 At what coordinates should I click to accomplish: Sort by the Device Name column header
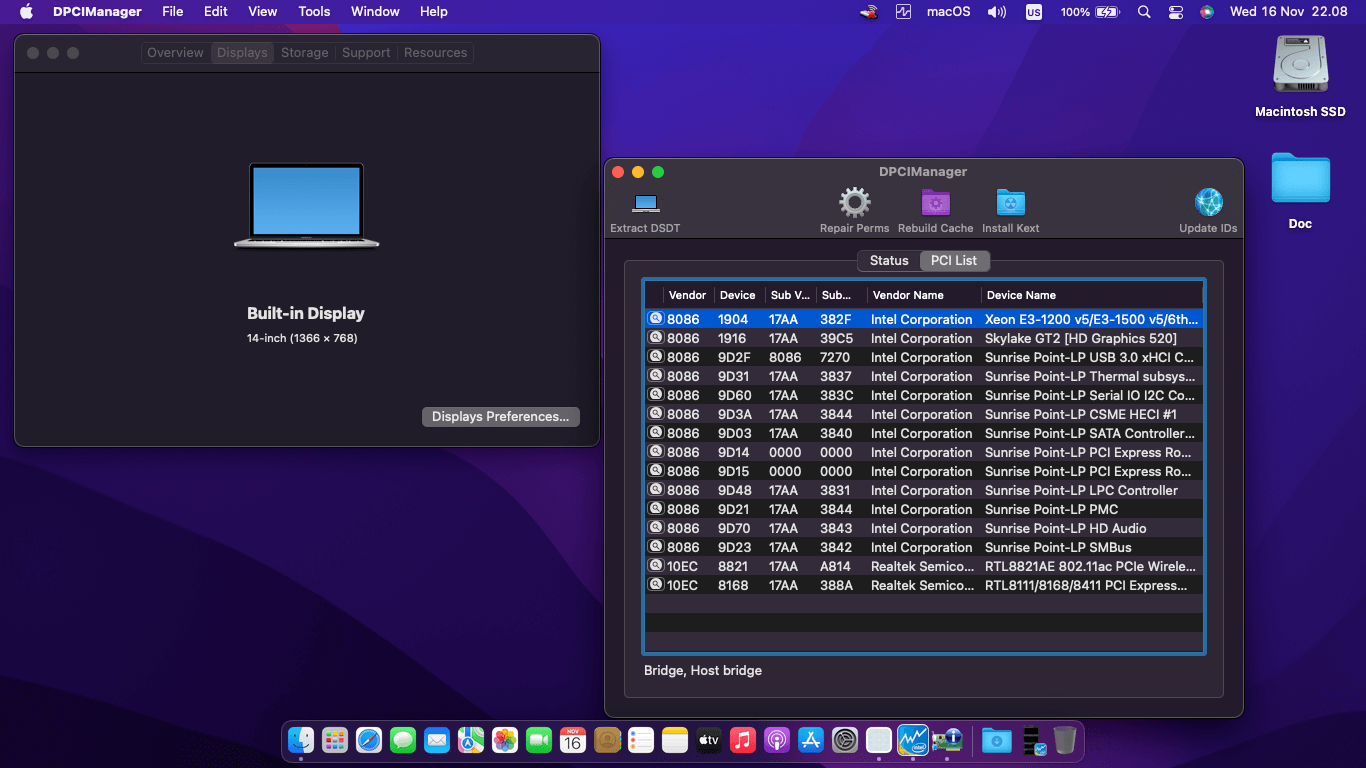[x=1091, y=295]
